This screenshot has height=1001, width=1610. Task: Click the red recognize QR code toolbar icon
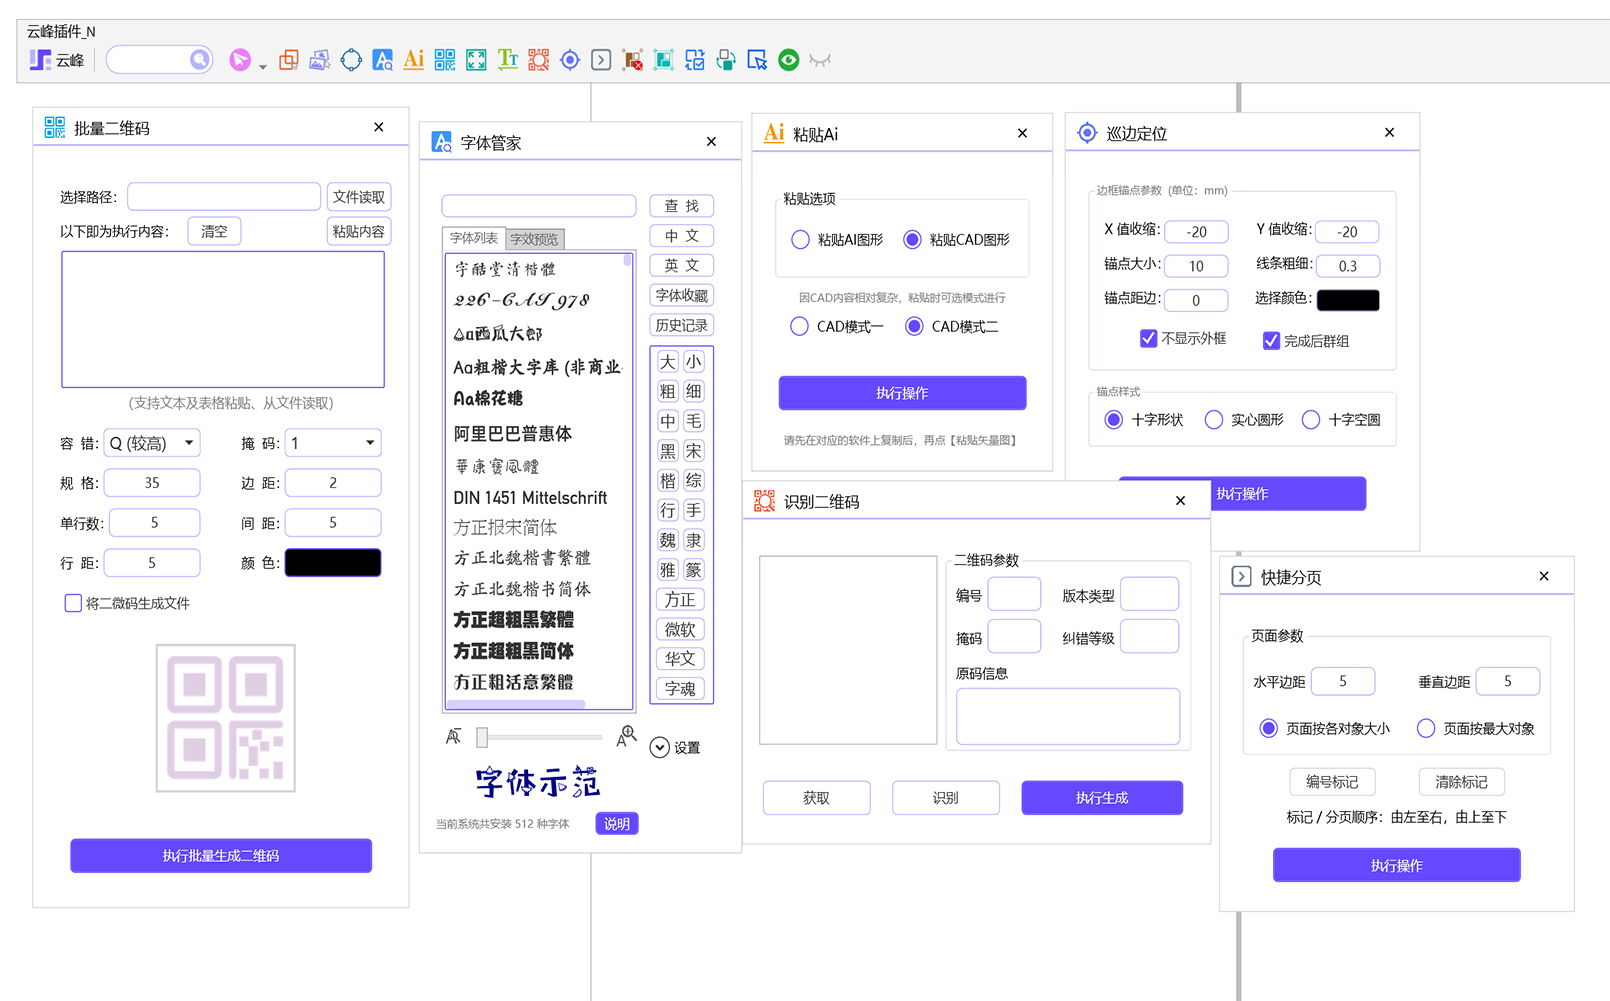[x=538, y=59]
